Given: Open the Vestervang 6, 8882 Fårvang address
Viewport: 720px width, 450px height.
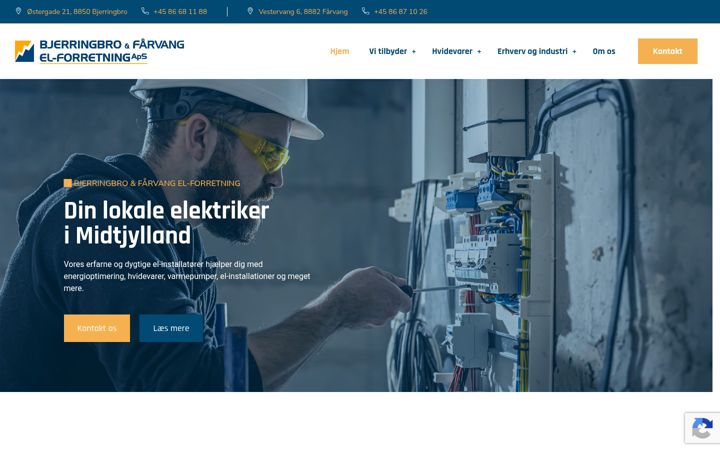Looking at the screenshot, I should (x=303, y=11).
